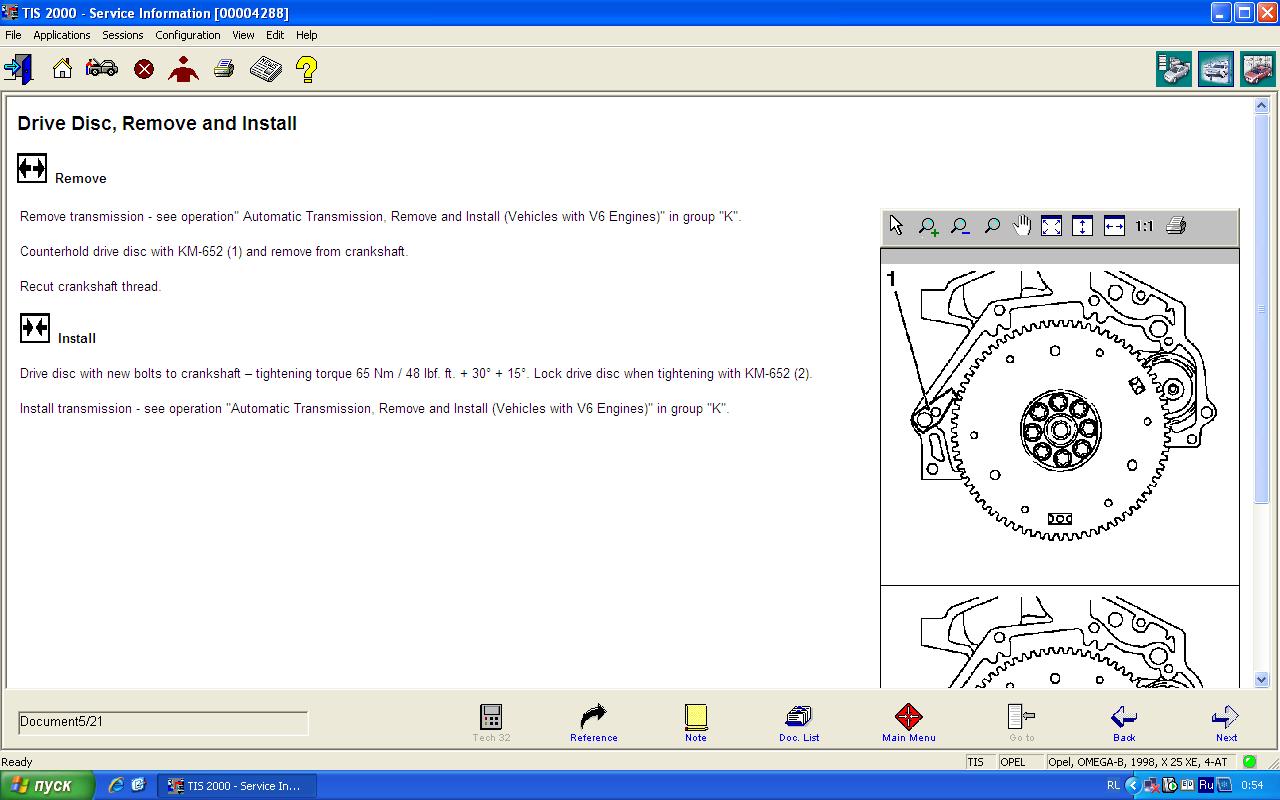
Task: Go to Next document
Action: pos(1225,723)
